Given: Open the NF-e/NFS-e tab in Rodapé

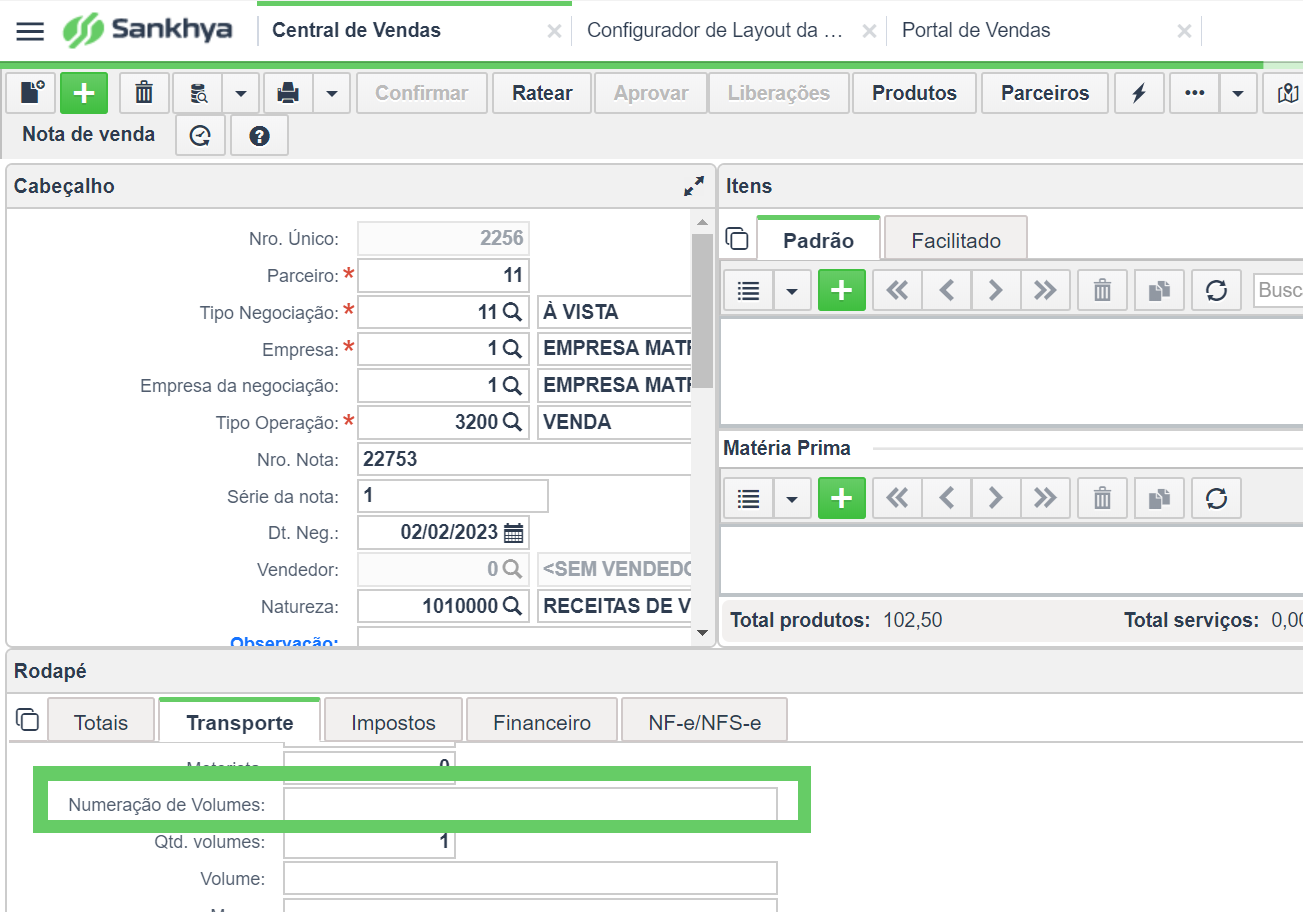Looking at the screenshot, I should tap(705, 722).
